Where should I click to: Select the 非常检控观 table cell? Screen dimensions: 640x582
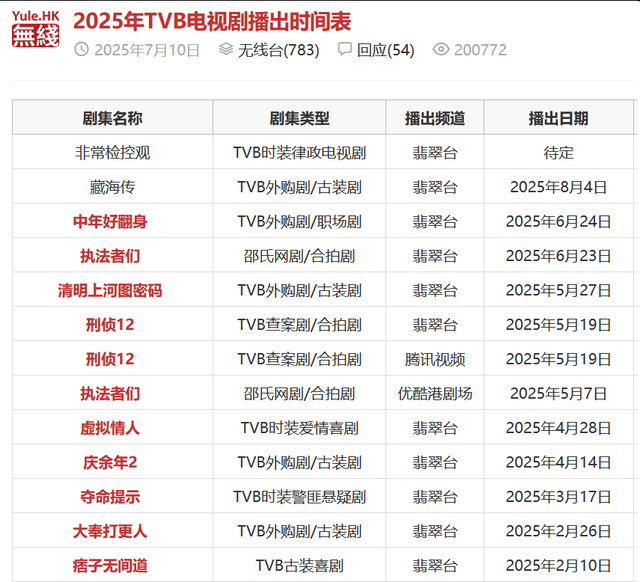point(113,153)
